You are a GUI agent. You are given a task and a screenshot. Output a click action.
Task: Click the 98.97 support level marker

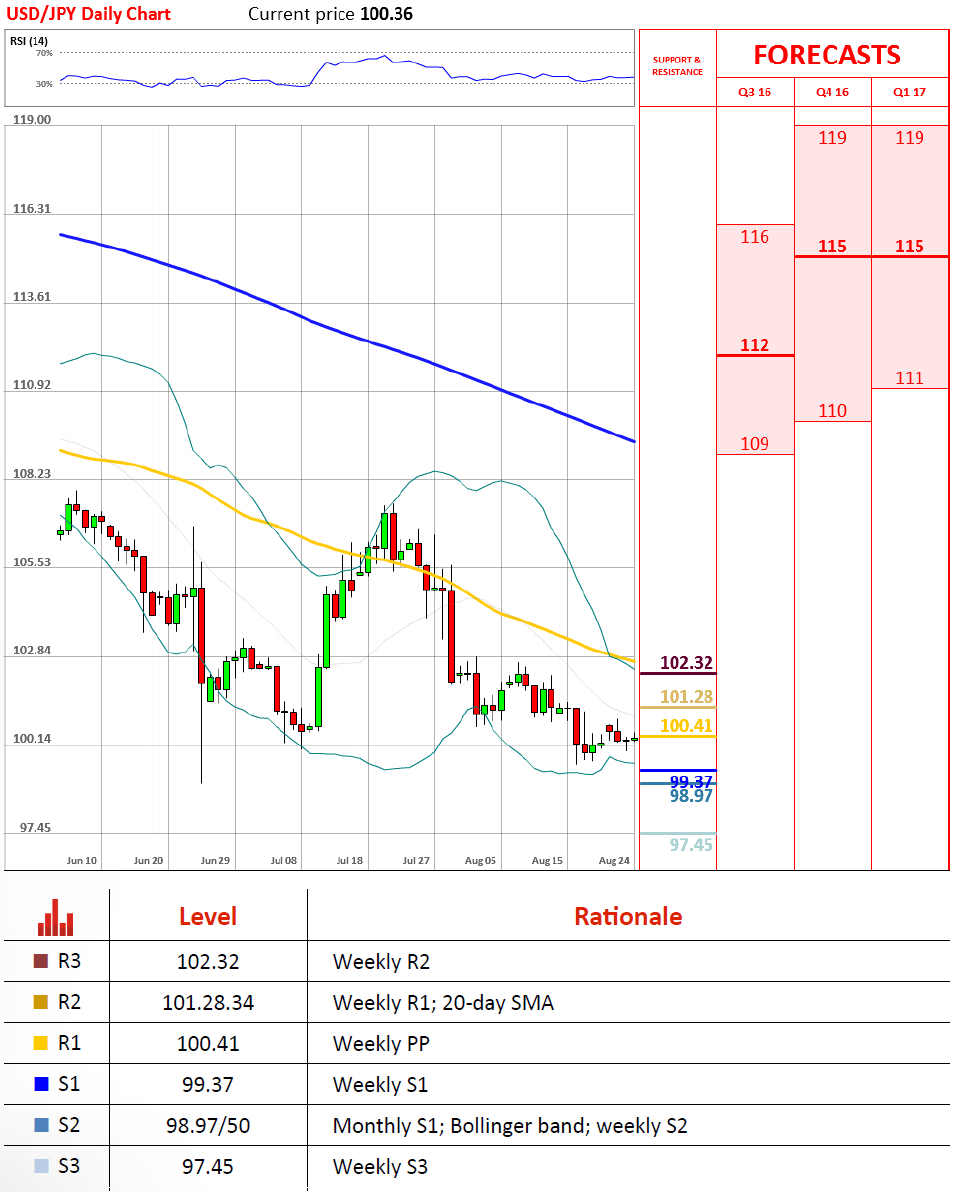pos(691,797)
